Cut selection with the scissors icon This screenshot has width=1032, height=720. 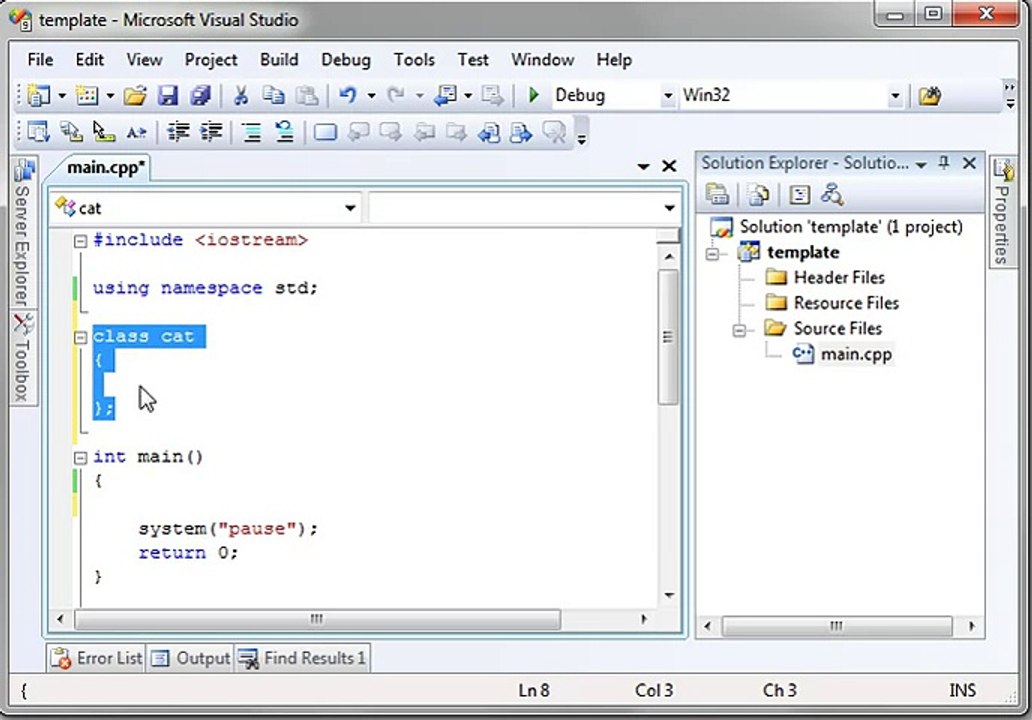tap(240, 96)
